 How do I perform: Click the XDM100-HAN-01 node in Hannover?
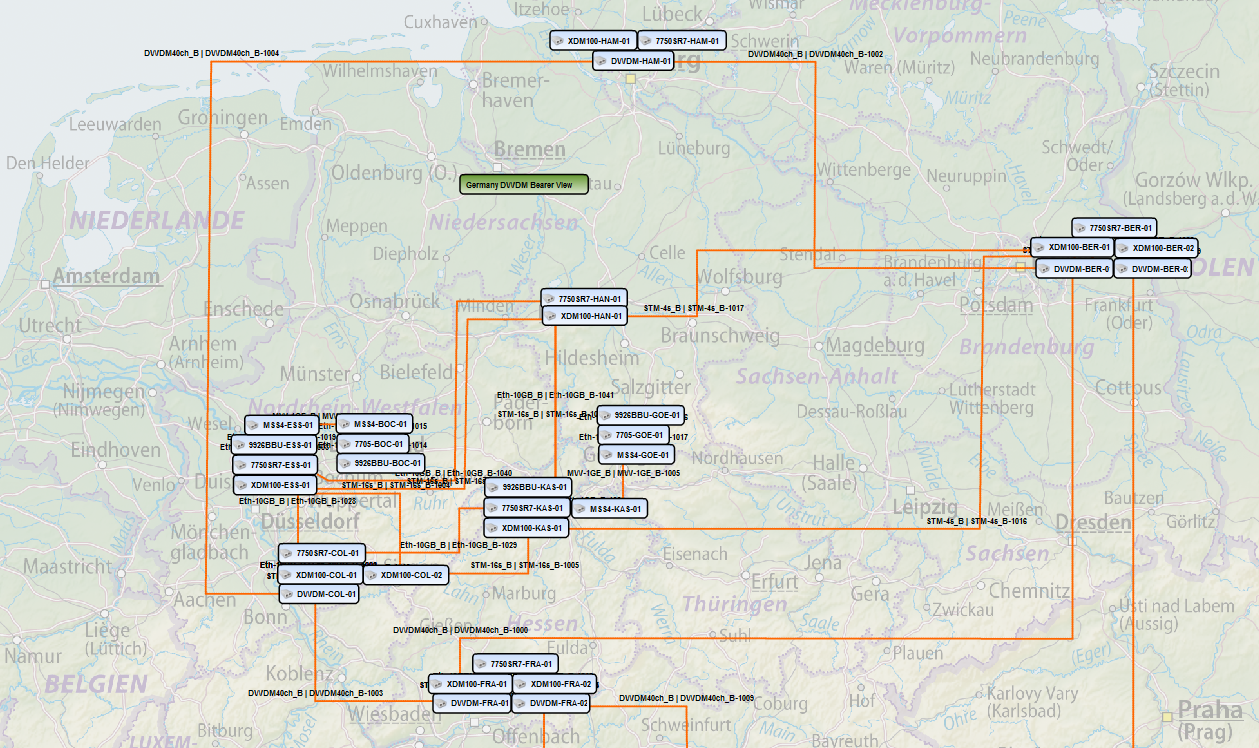tap(584, 316)
